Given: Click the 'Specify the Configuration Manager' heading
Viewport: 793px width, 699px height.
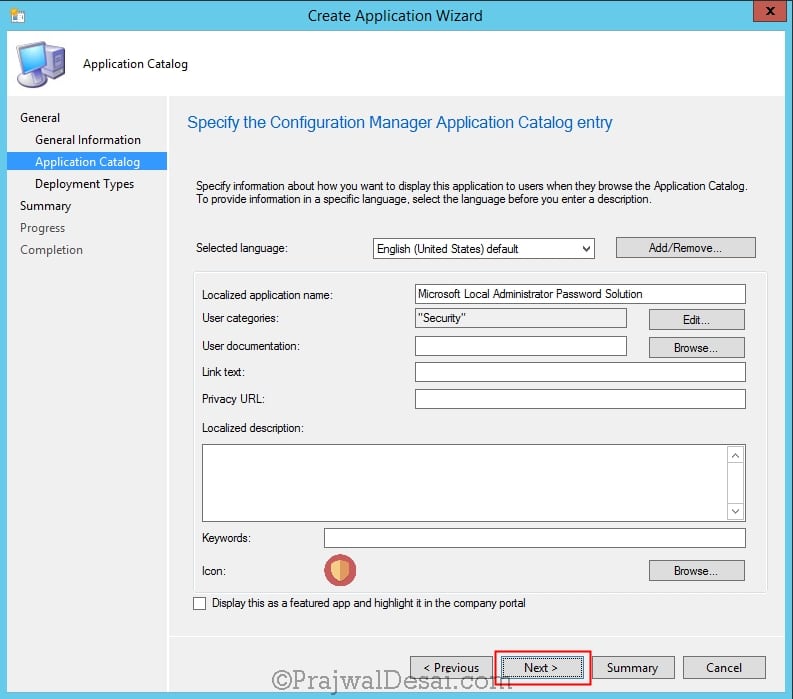Looking at the screenshot, I should (399, 123).
